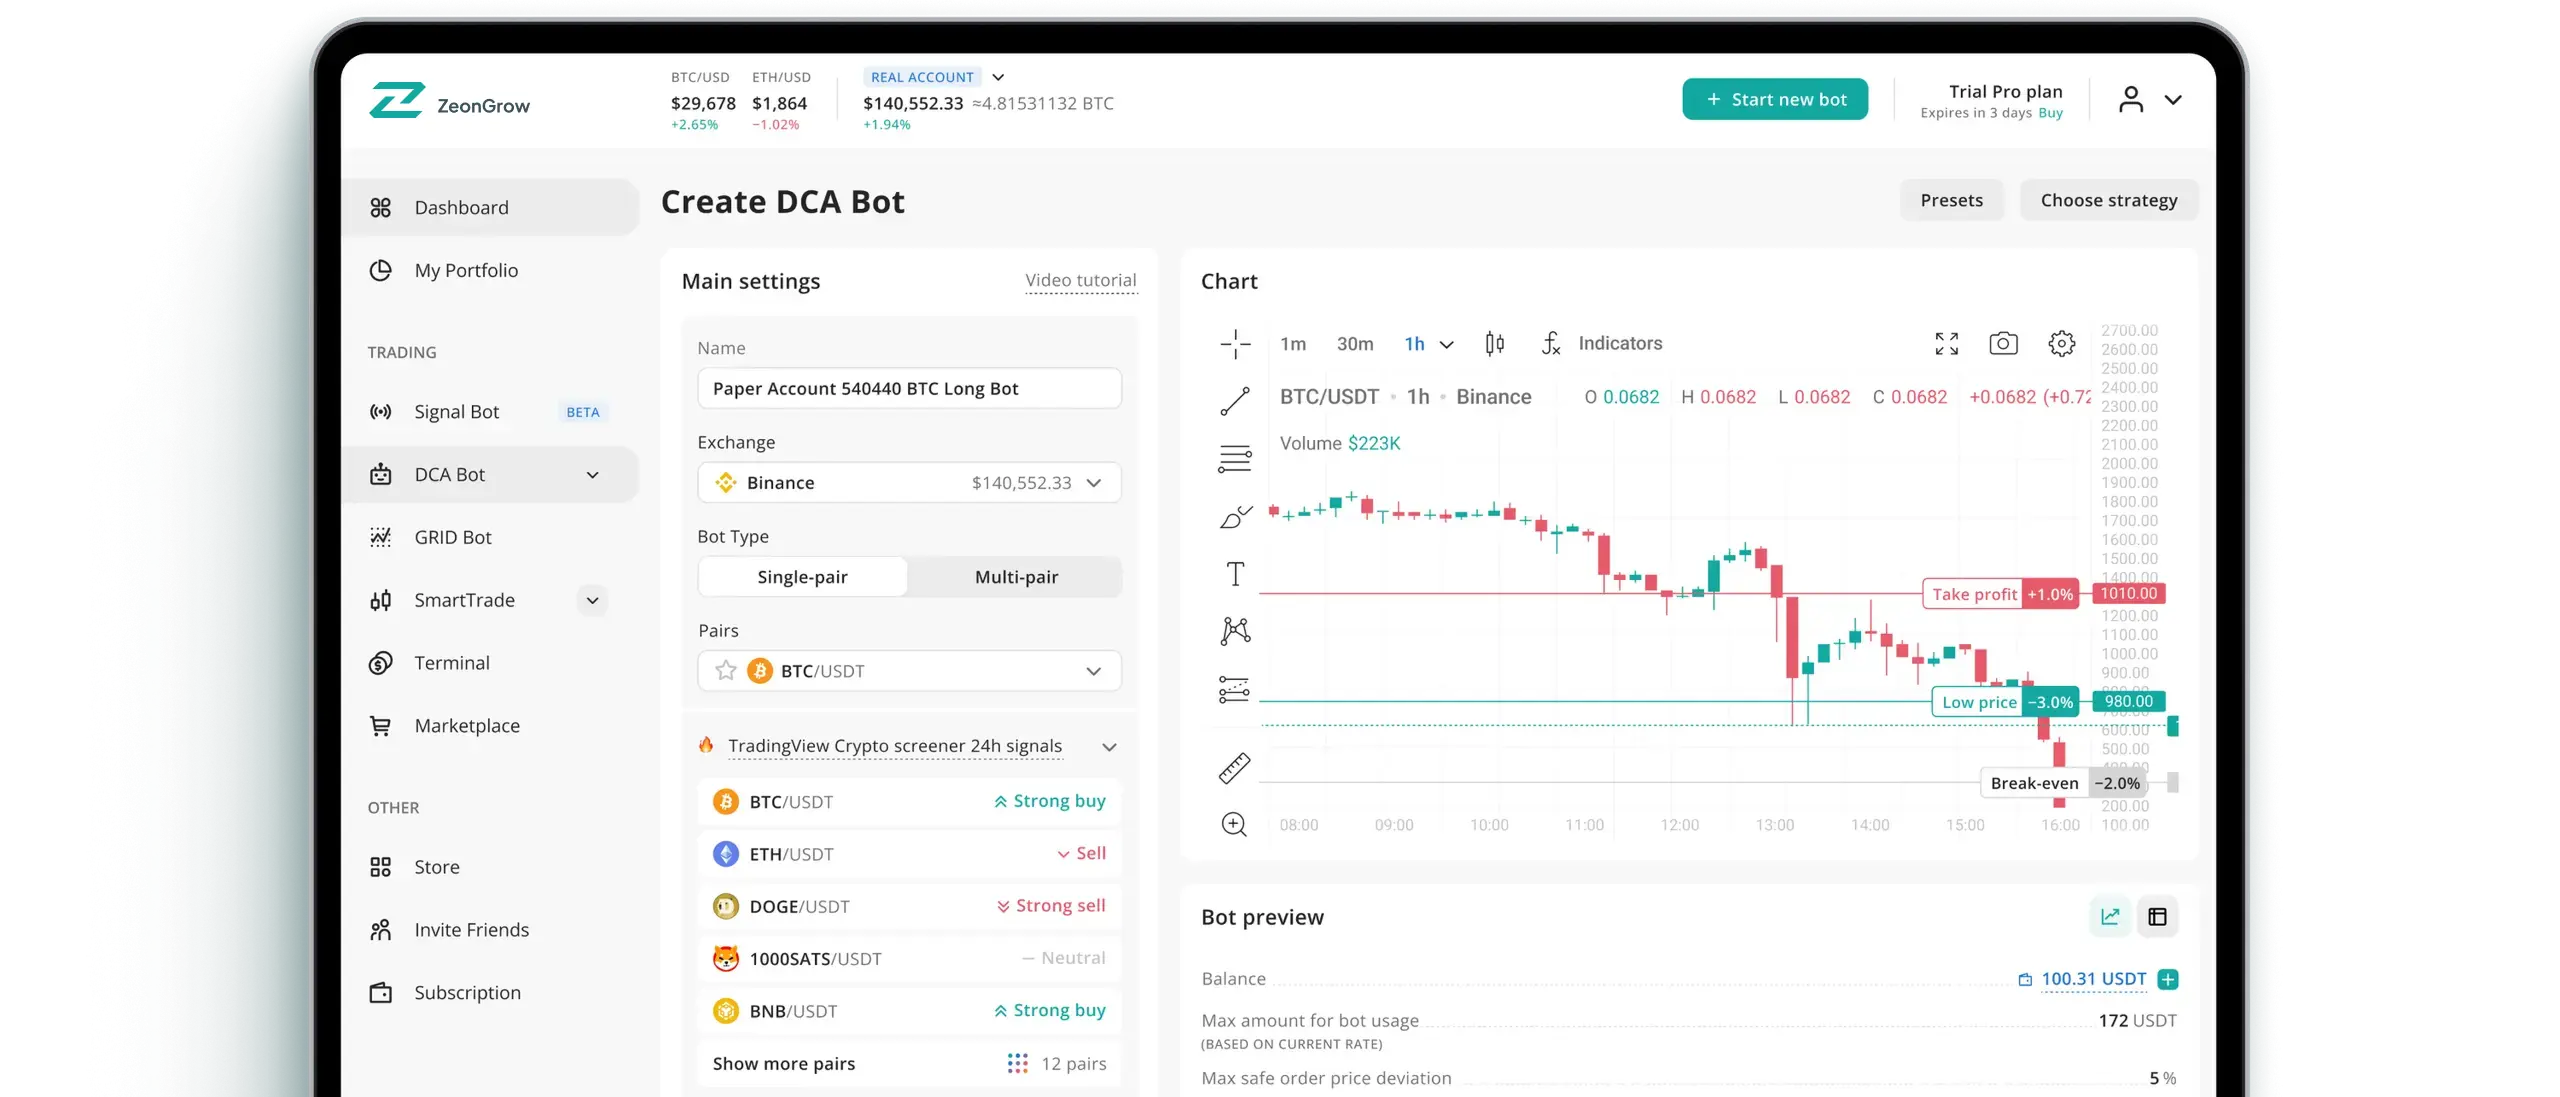
Task: Go to GRID Bot page
Action: click(453, 537)
